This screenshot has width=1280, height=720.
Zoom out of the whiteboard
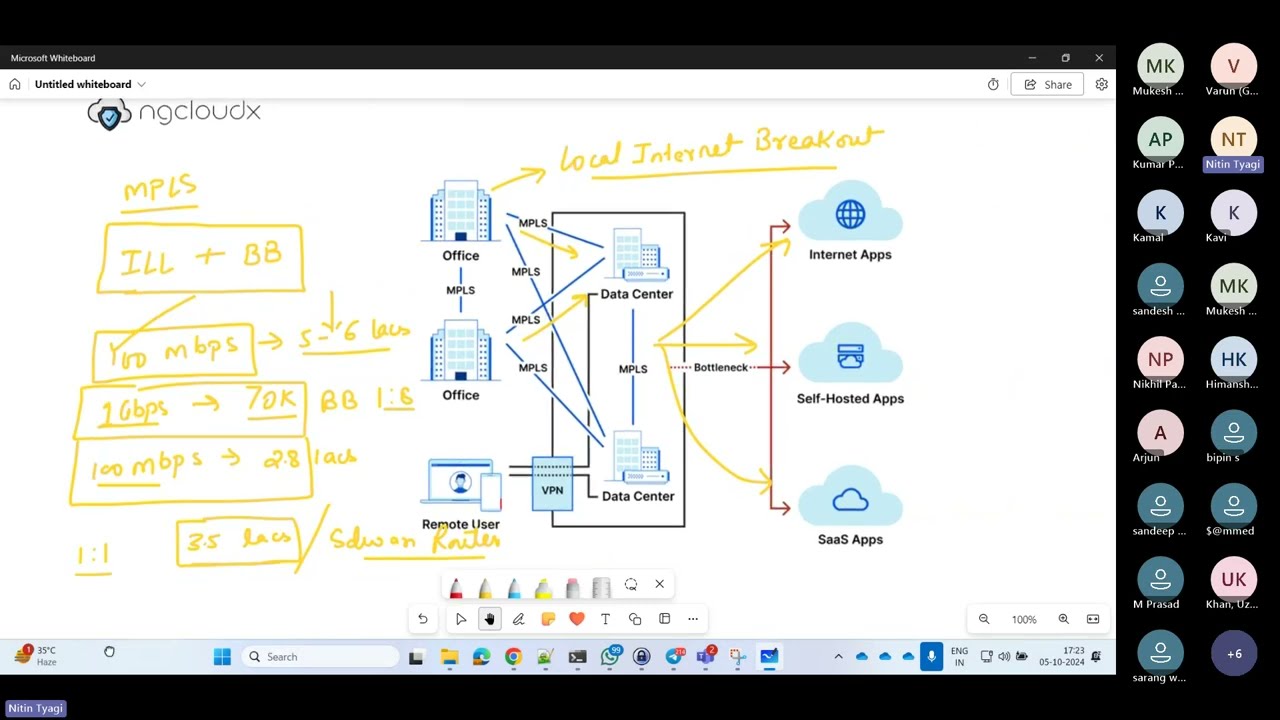[x=984, y=619]
